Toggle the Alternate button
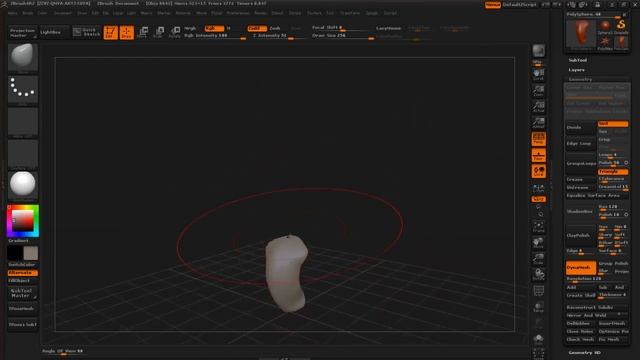640x360 pixels. pyautogui.click(x=23, y=273)
